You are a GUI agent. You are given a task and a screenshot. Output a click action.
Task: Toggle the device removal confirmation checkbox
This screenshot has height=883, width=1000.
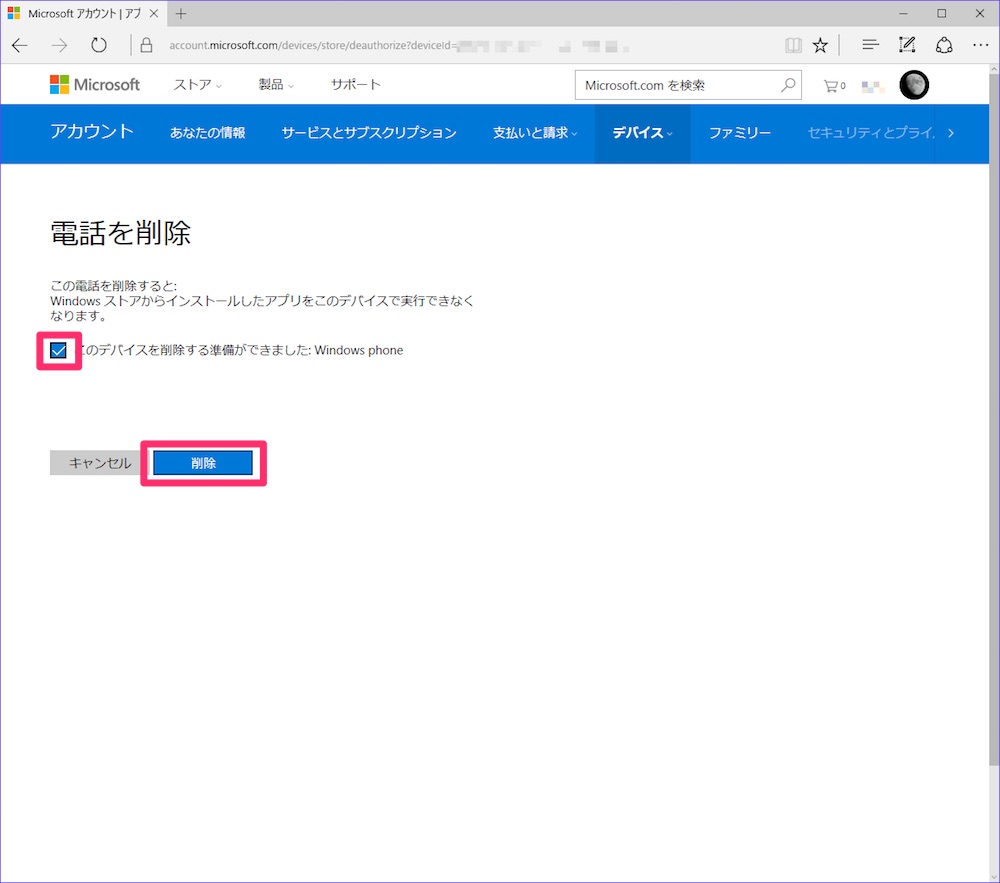[58, 350]
